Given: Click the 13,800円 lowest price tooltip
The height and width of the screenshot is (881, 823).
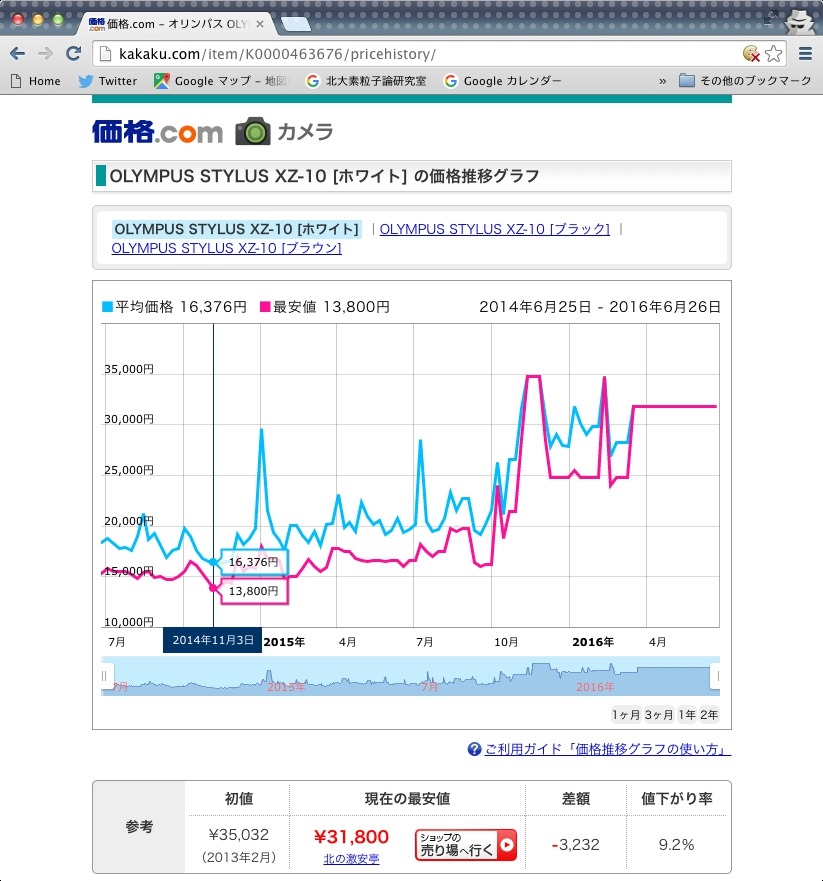Looking at the screenshot, I should click(254, 591).
